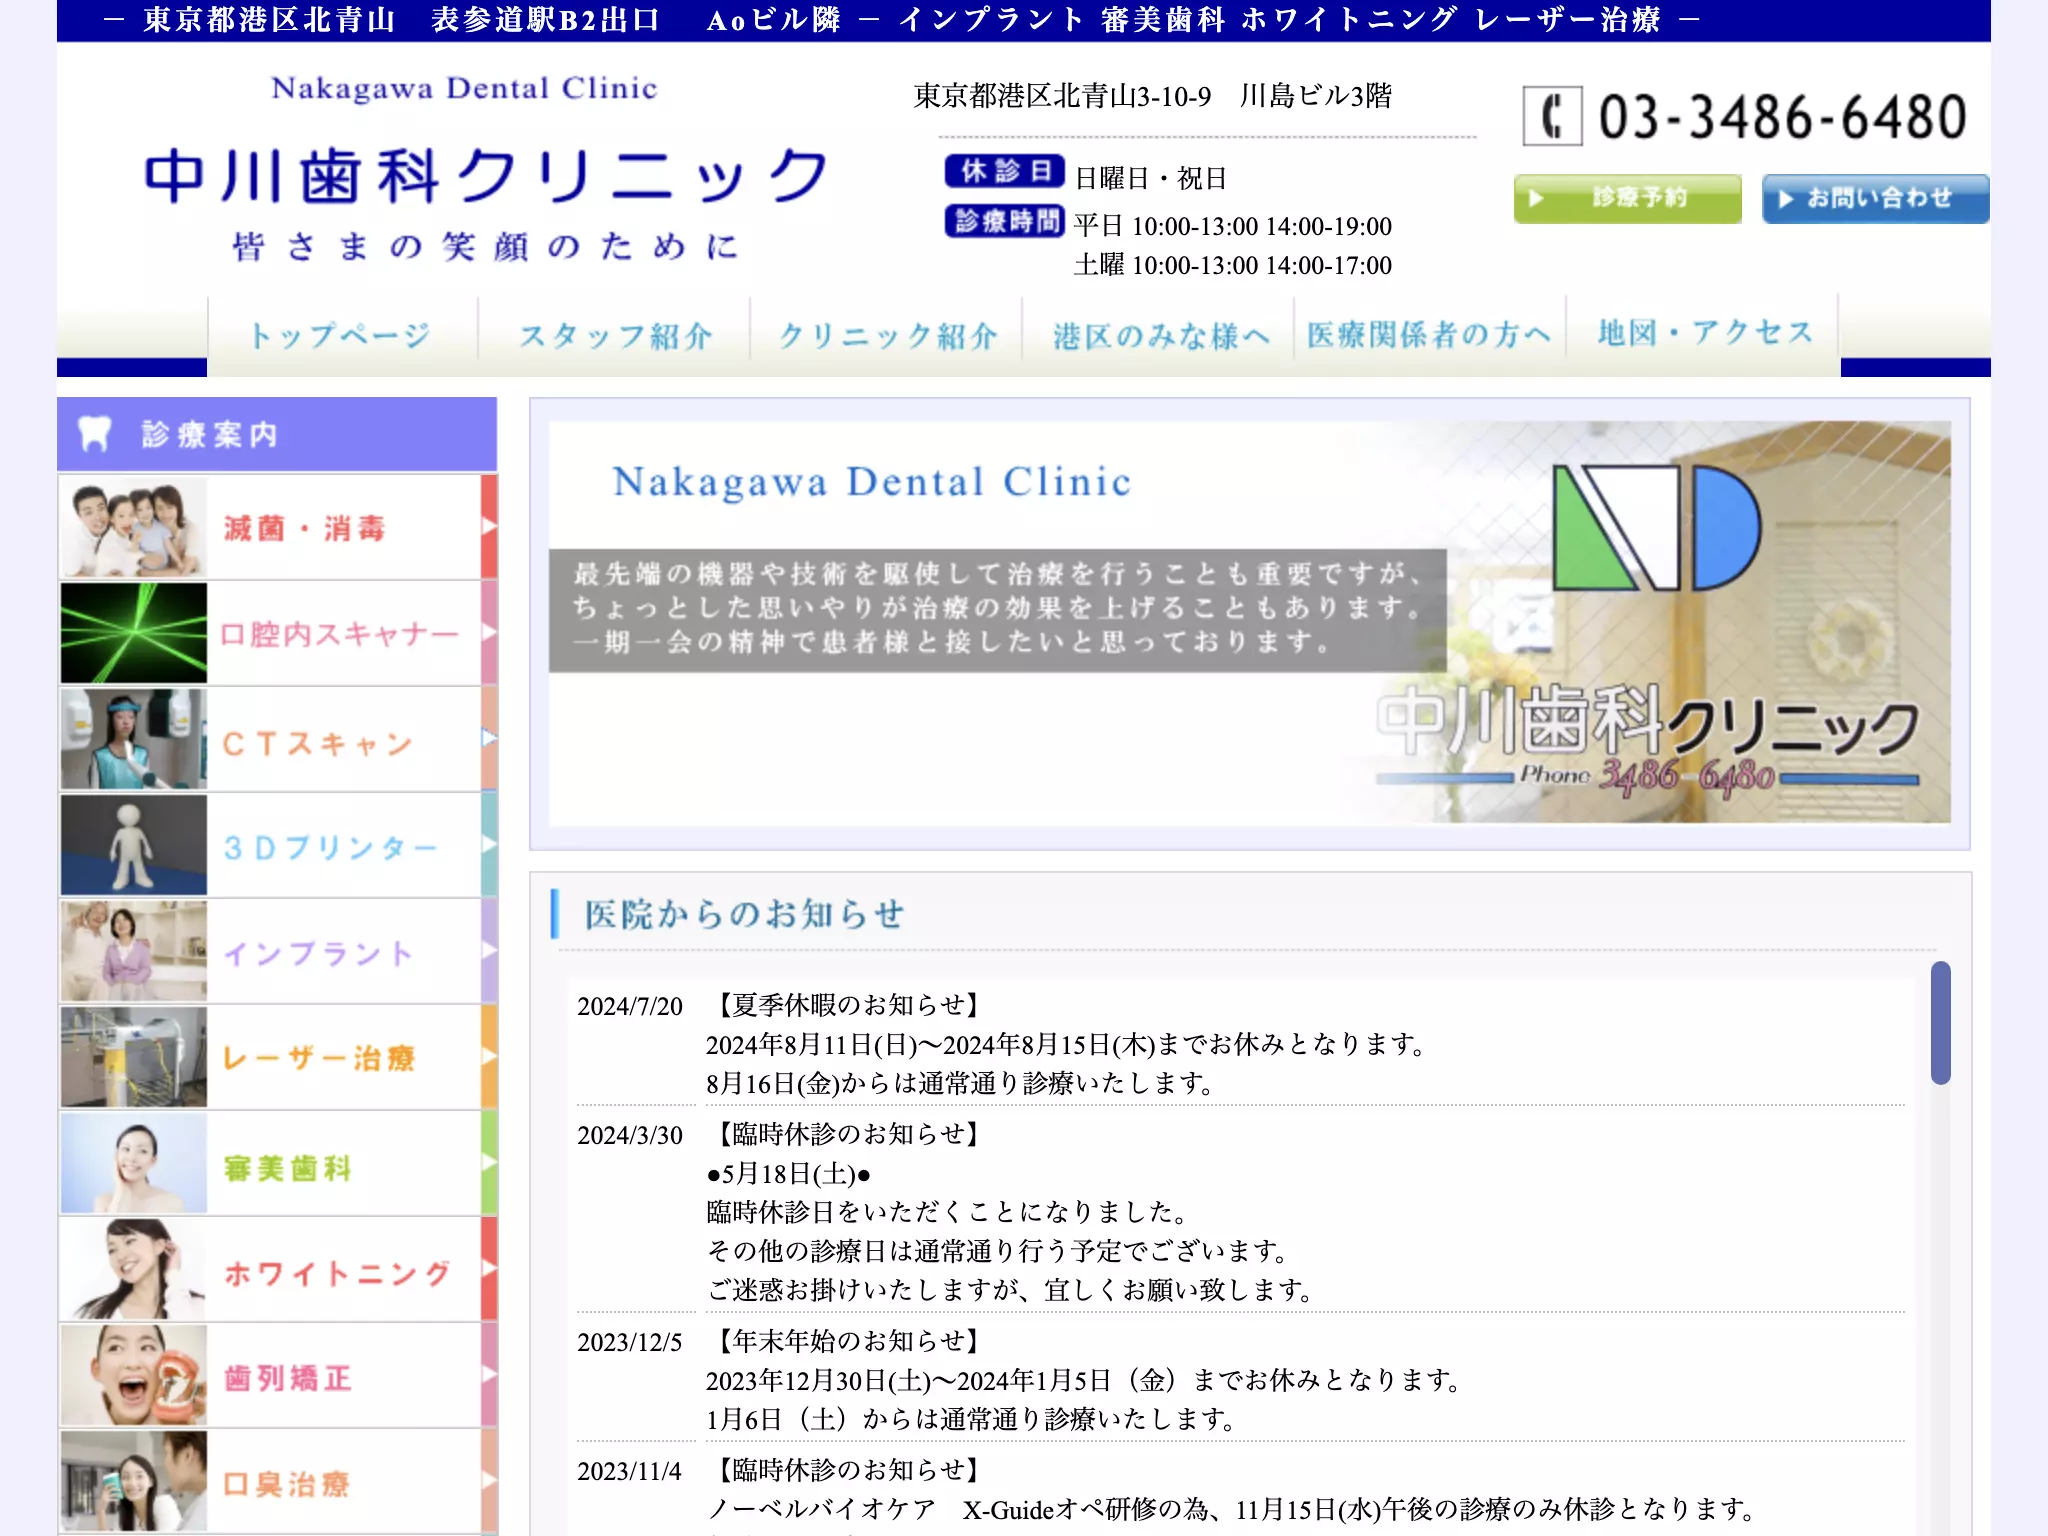The image size is (2048, 1536).
Task: Click arrow at right of 3Dプリンター row
Action: pos(489,844)
